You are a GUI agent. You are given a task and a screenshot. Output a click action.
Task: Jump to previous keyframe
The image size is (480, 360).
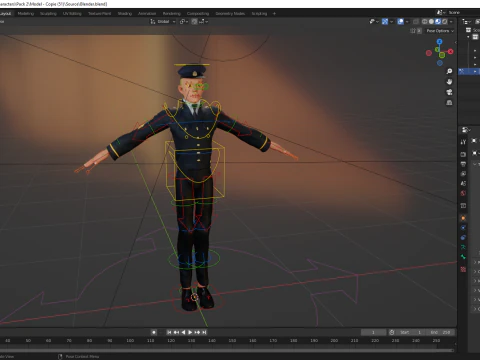[176, 332]
